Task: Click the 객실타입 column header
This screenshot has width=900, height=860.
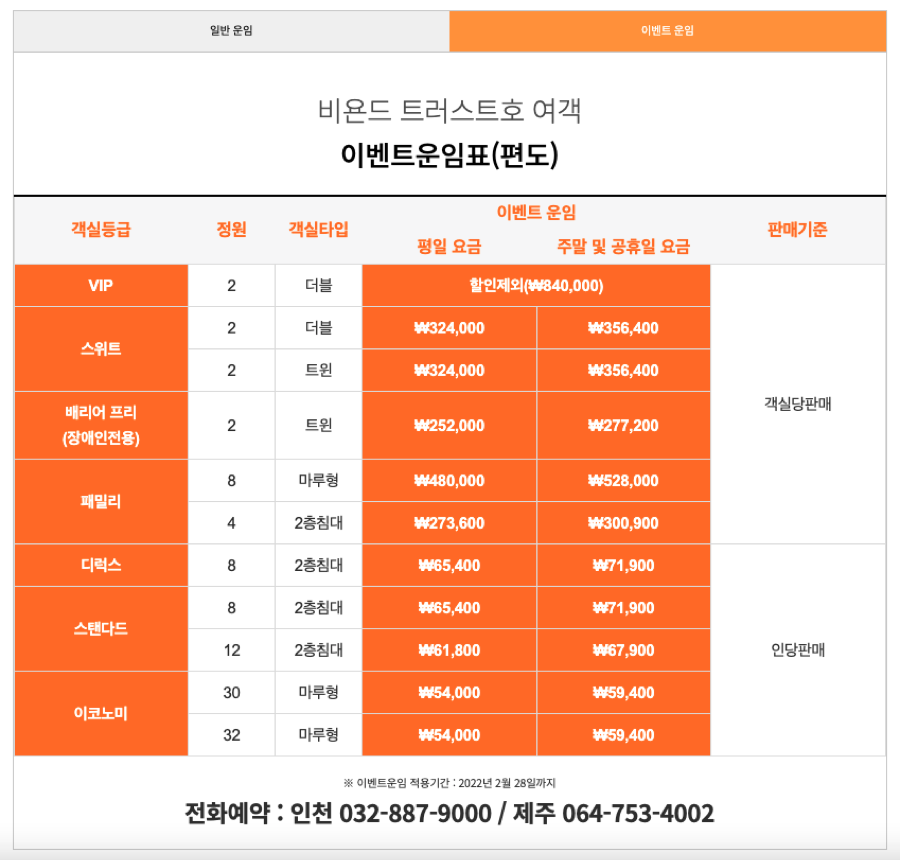Action: pos(319,230)
